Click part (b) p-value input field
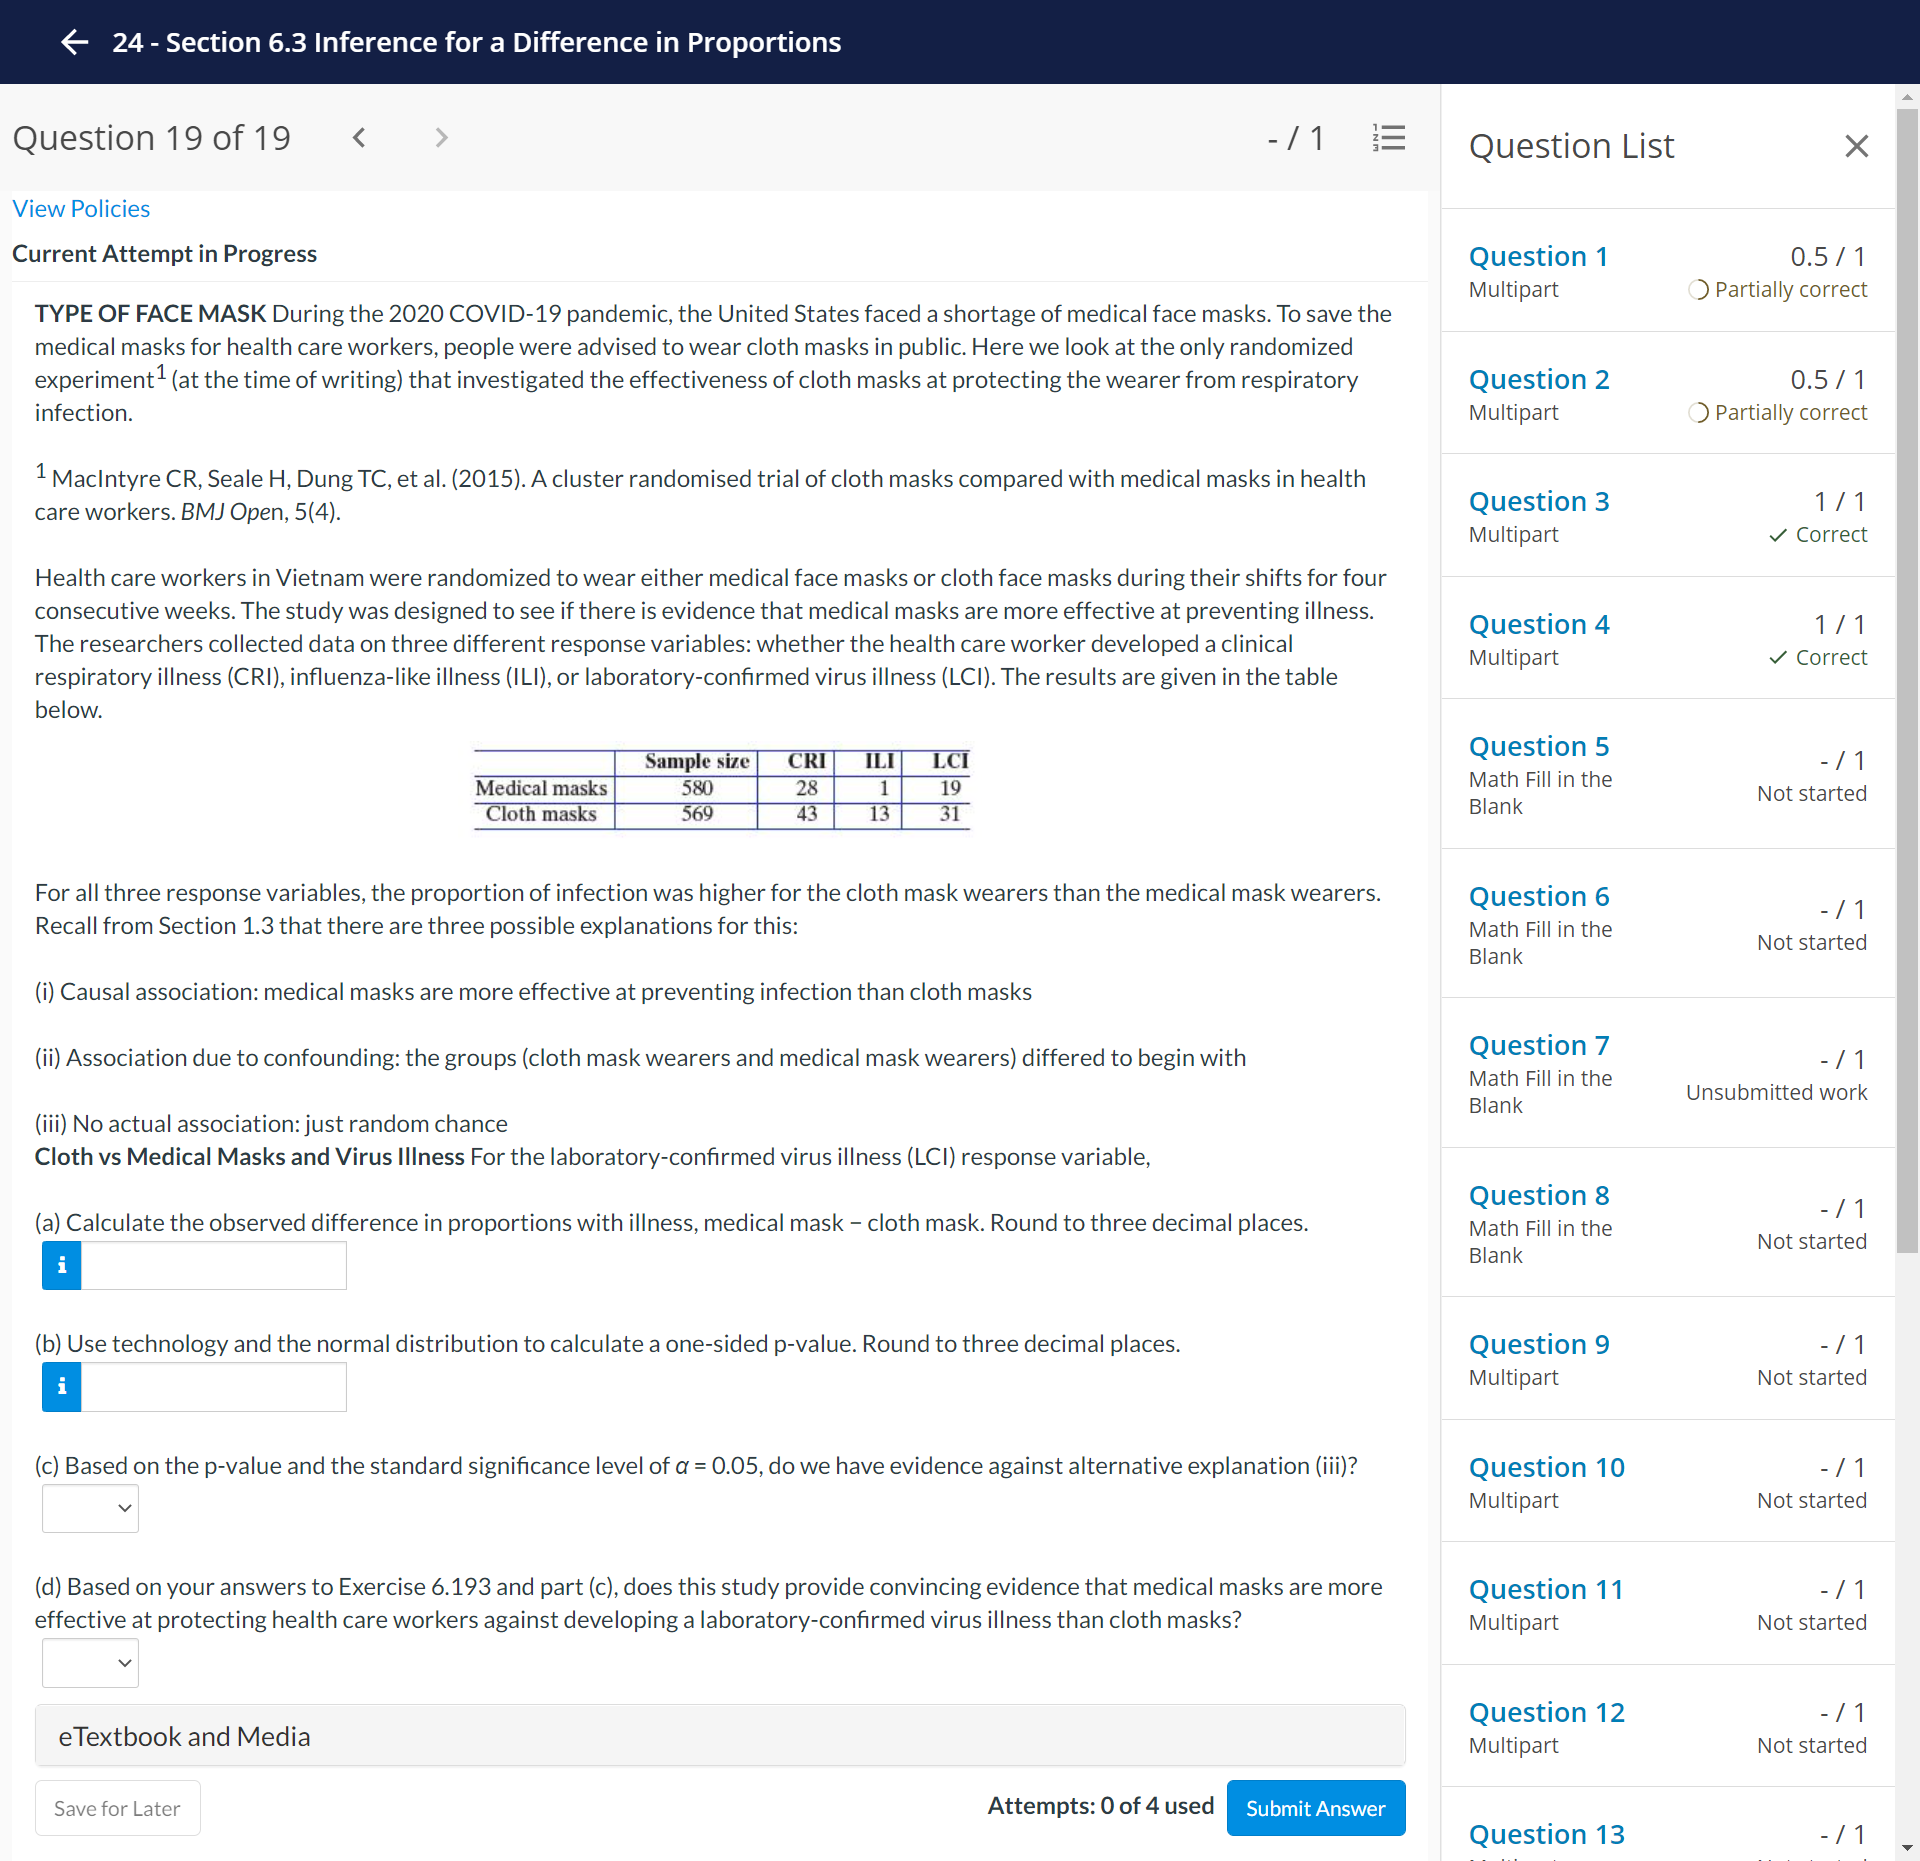1920x1861 pixels. coord(213,1386)
